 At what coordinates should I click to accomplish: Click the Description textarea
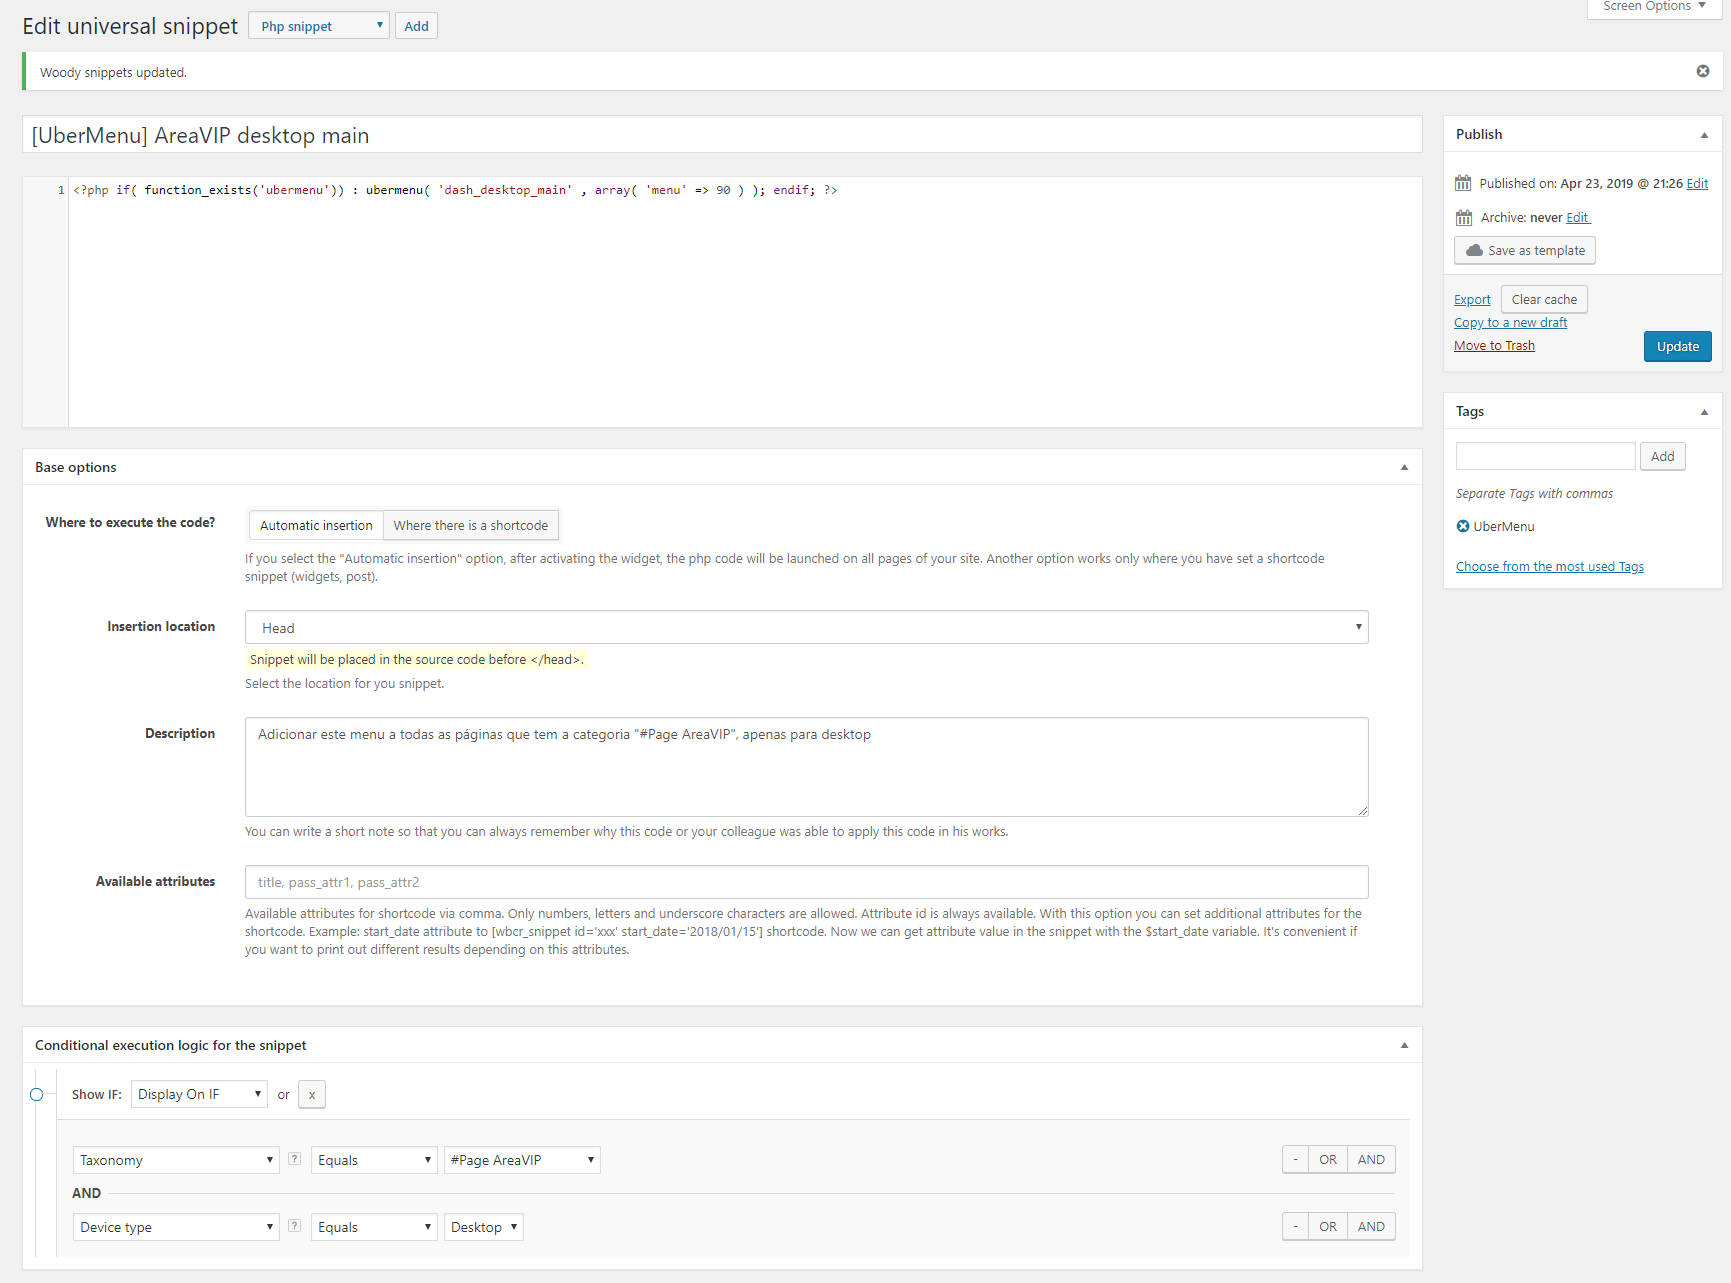pos(806,767)
